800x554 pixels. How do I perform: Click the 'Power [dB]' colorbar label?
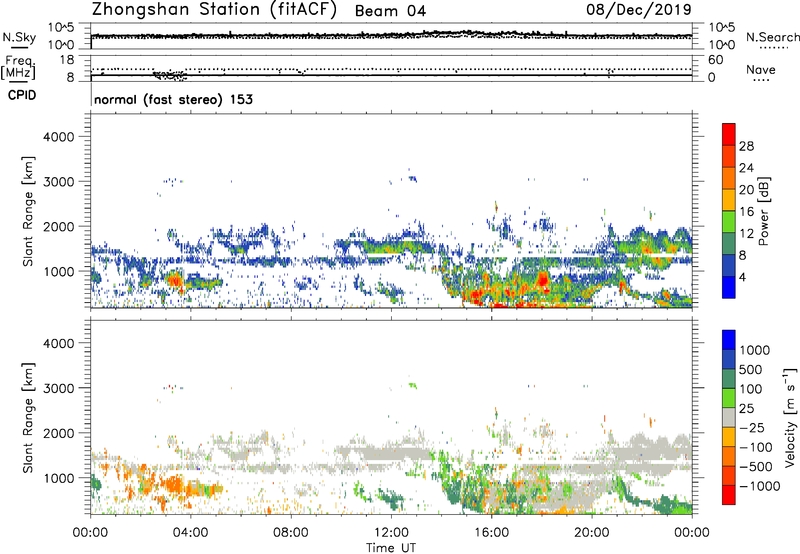(x=764, y=211)
